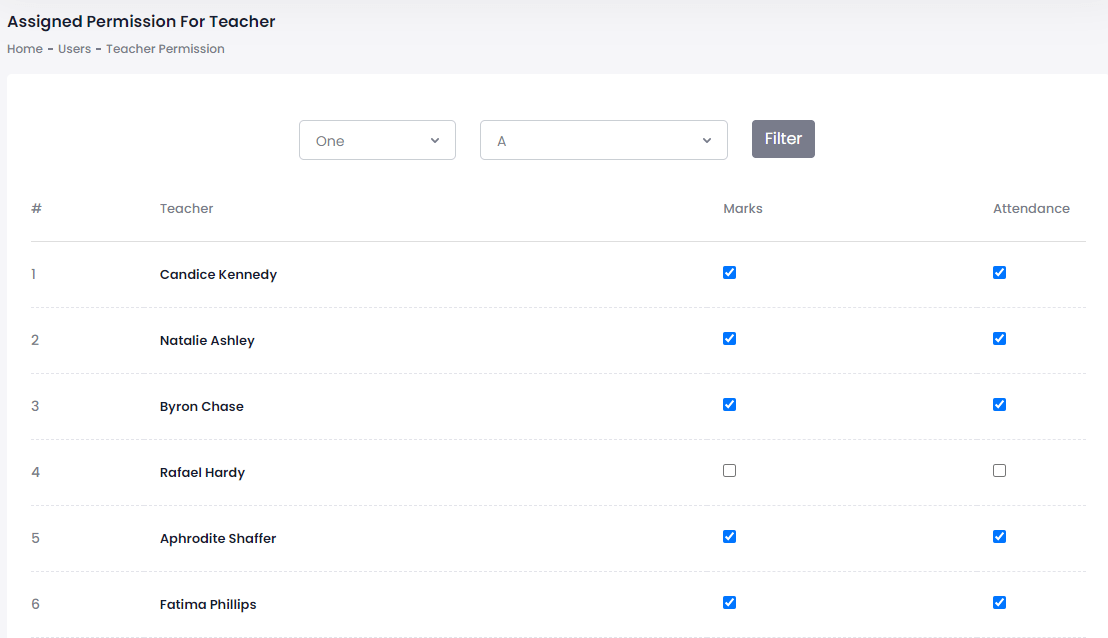Uncheck Attendance permission for Candice Kennedy
Viewport: 1108px width, 638px height.
(999, 273)
